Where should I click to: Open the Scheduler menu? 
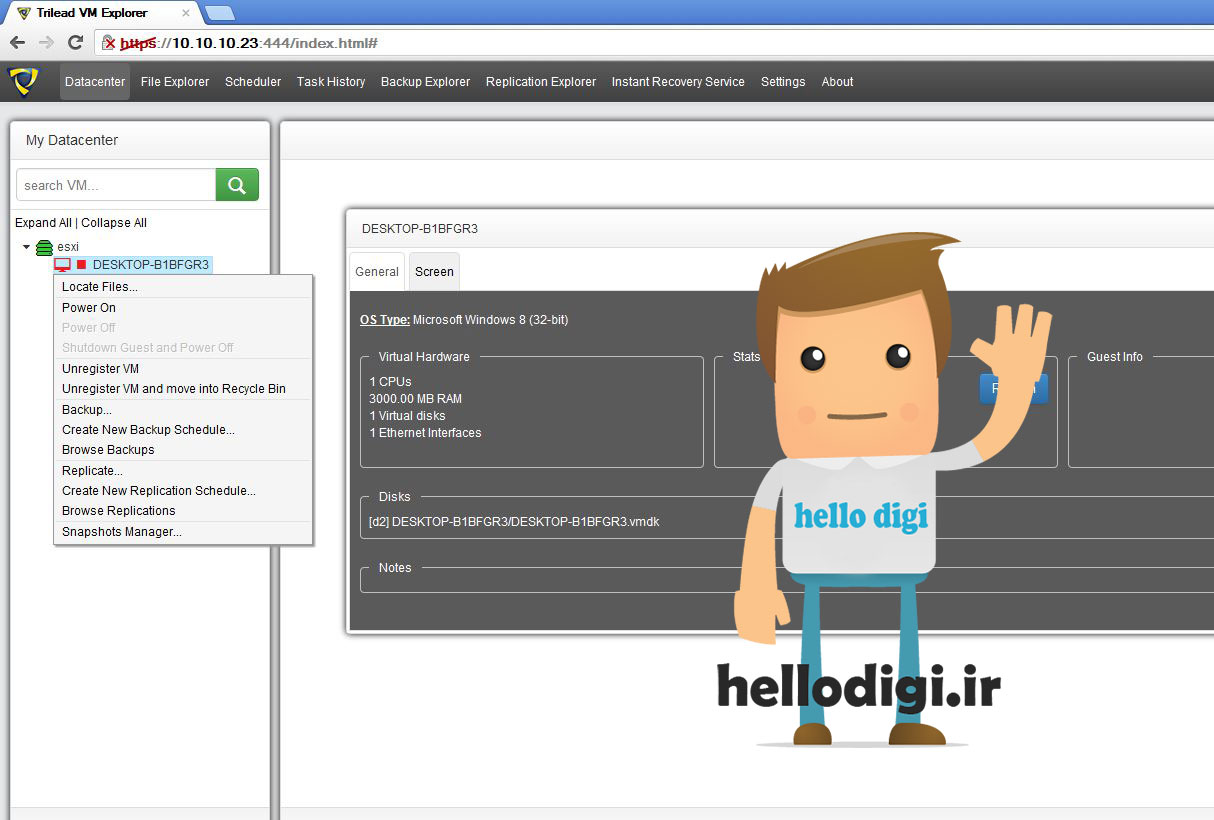pos(253,82)
